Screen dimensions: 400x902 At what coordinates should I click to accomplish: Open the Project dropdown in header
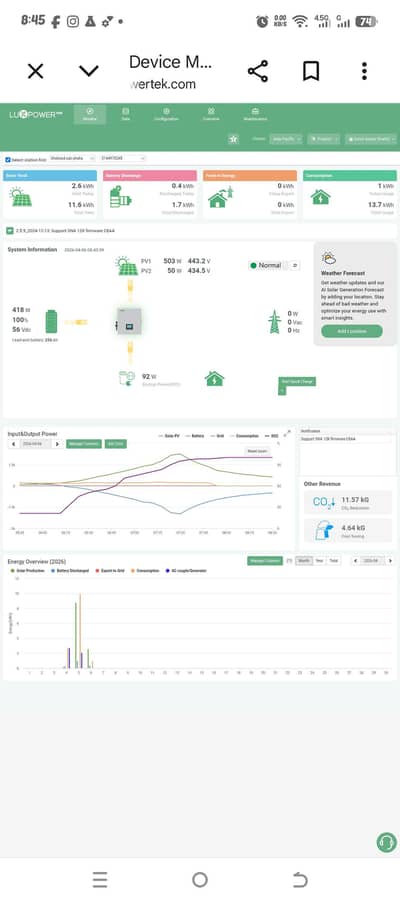pyautogui.click(x=323, y=139)
